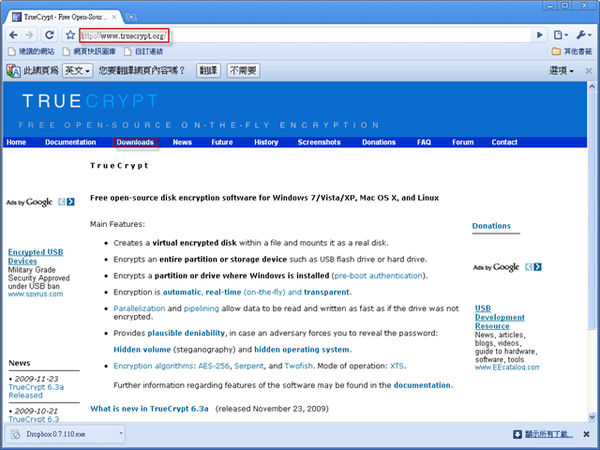Open the 網頁快訊圖庫 bookmark

click(x=89, y=51)
